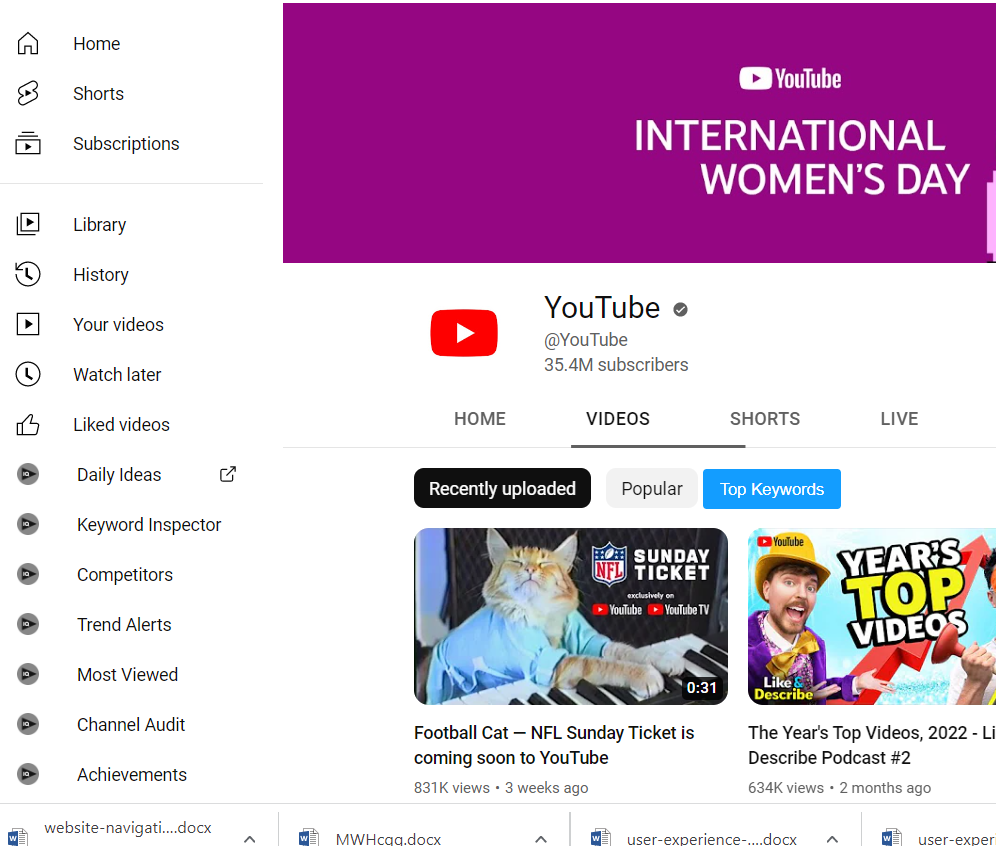Open the LIVE channel tab
996x846 pixels.
(899, 419)
